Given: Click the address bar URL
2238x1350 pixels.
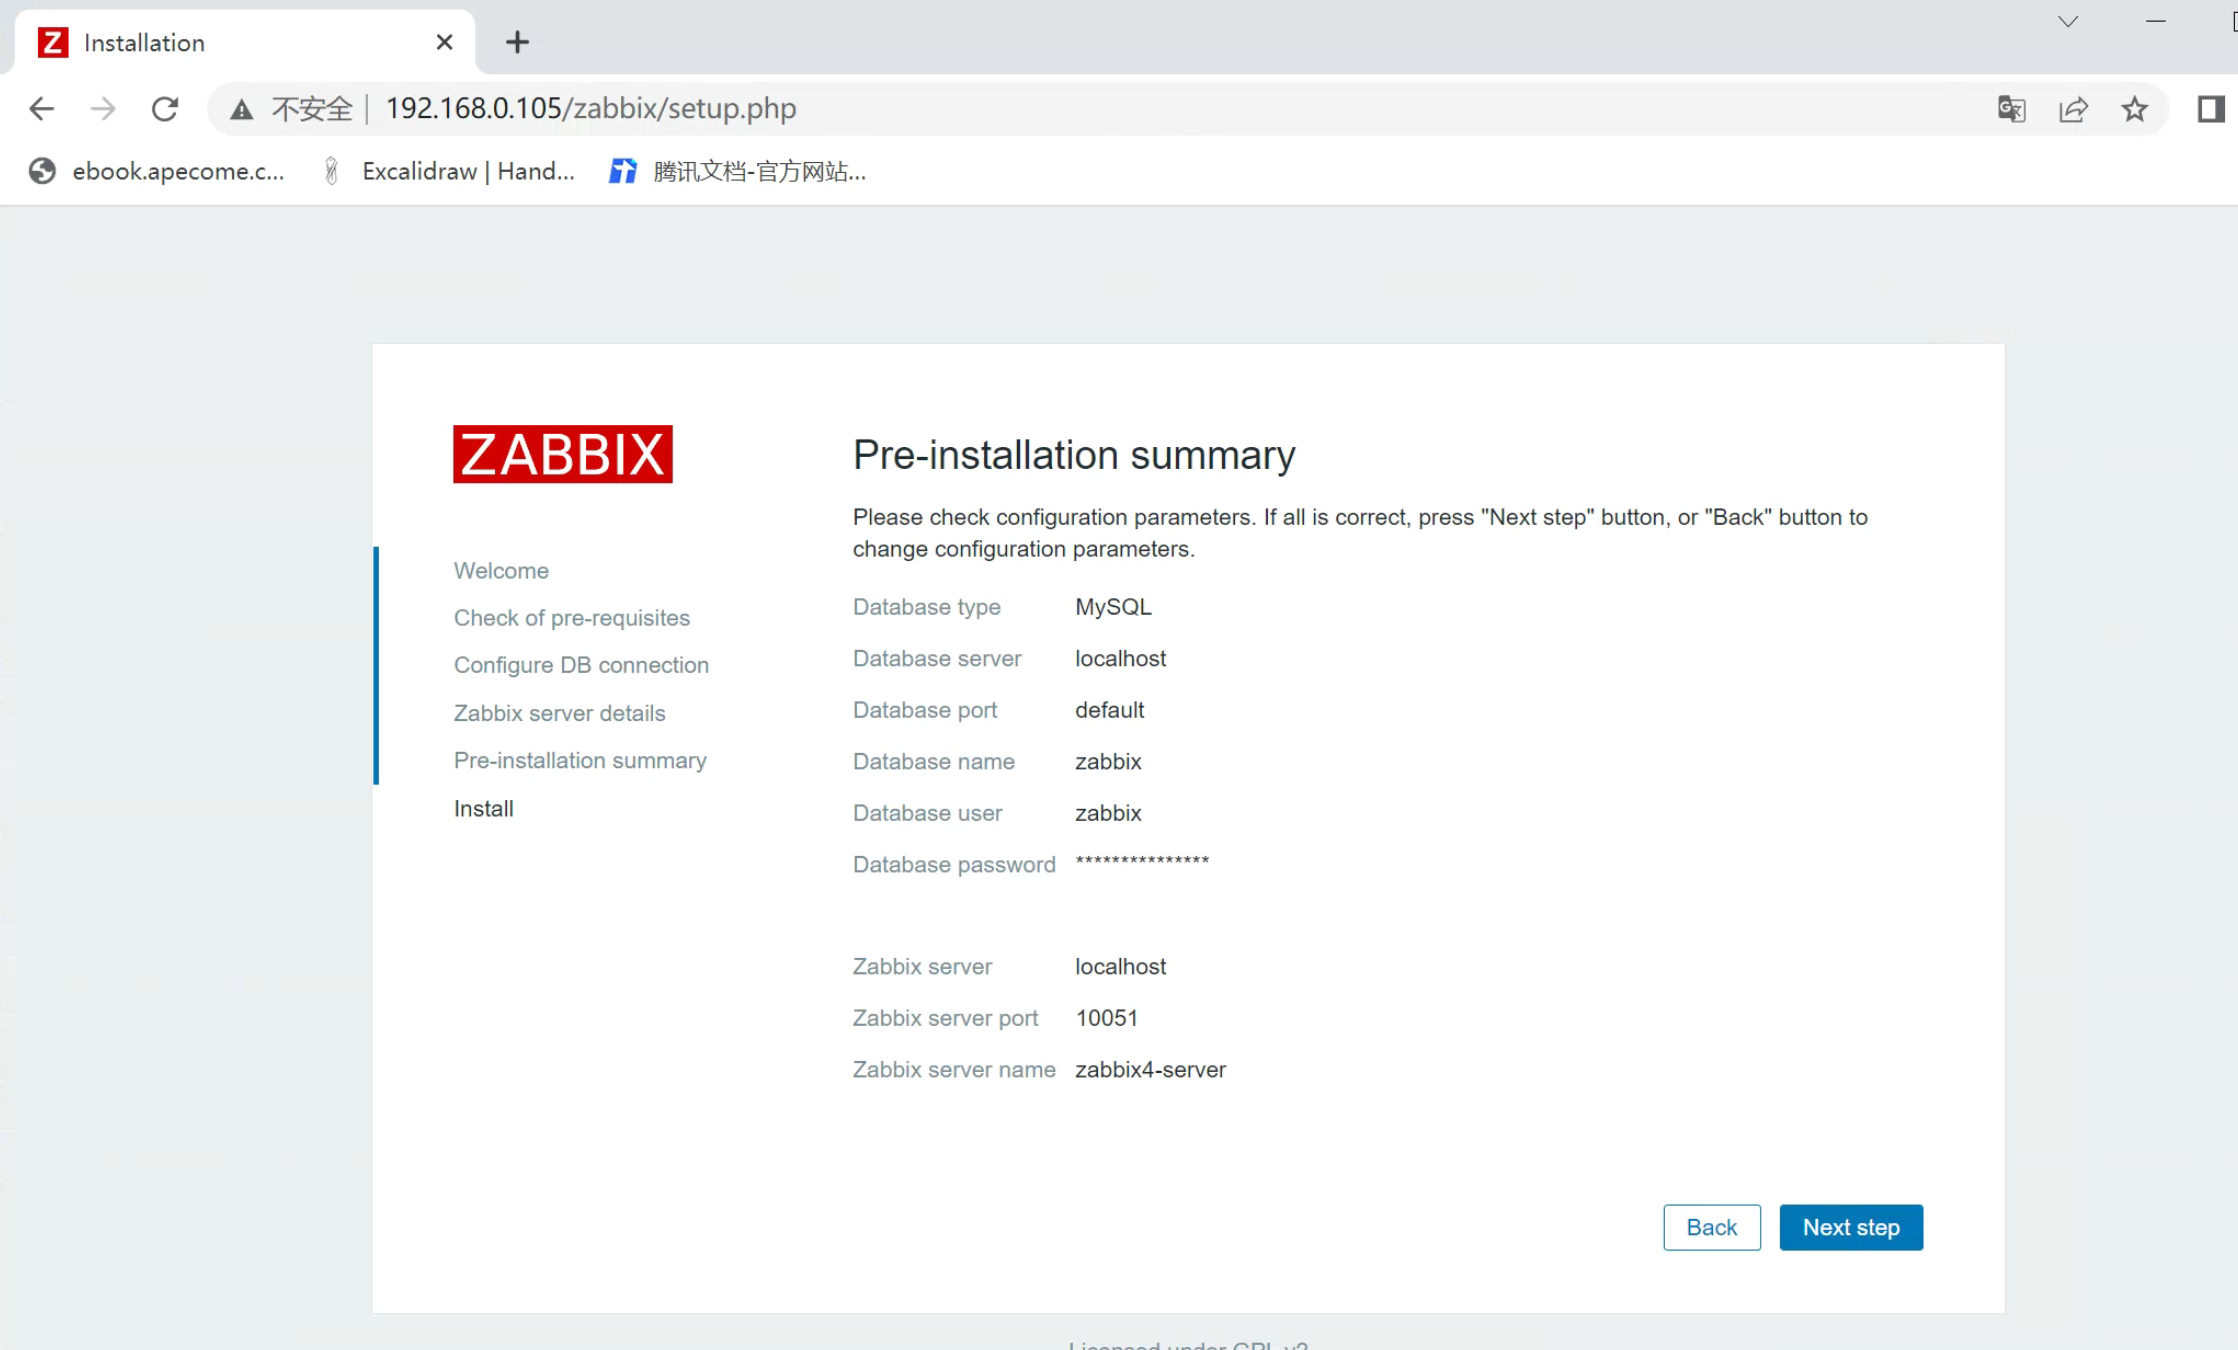Looking at the screenshot, I should (x=590, y=108).
